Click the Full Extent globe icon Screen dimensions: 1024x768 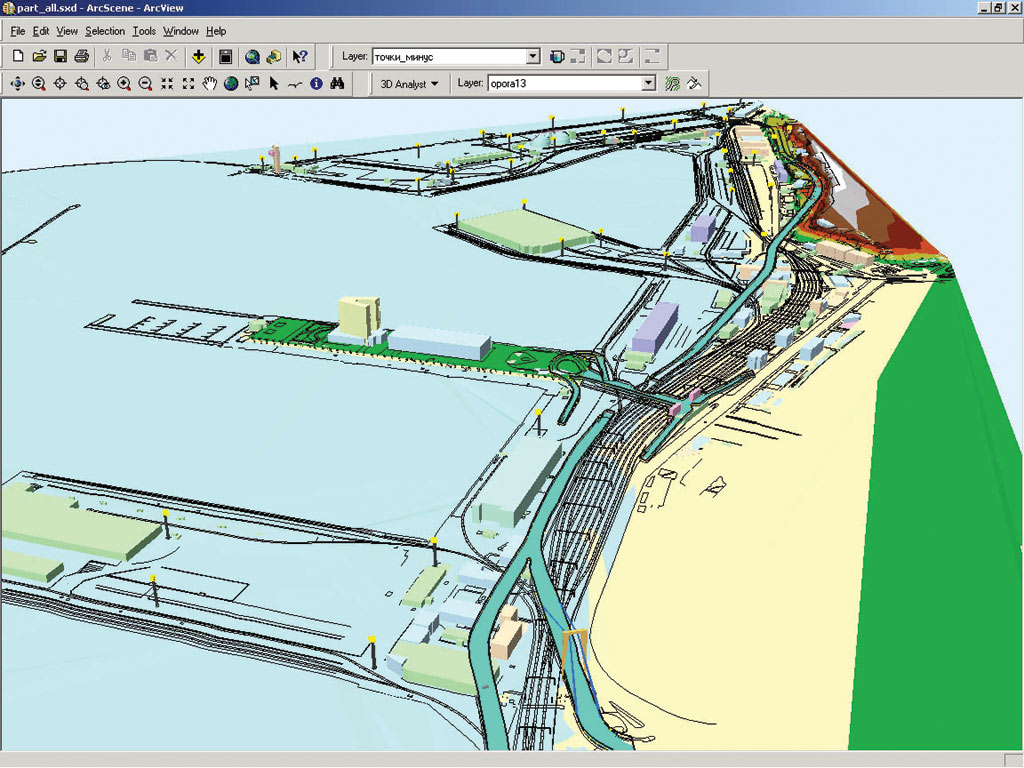(231, 84)
